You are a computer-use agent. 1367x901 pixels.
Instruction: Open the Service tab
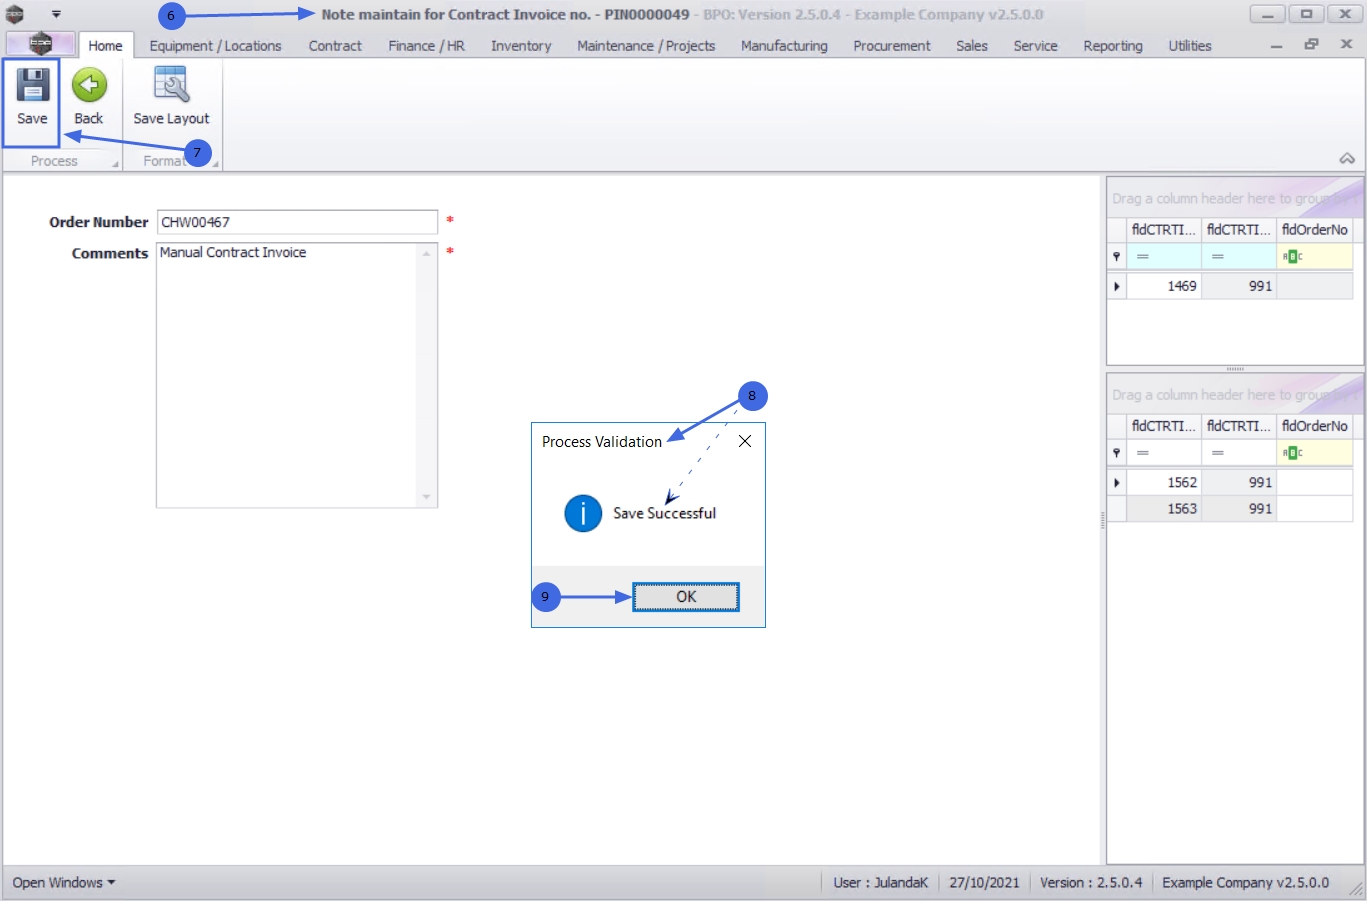[1035, 46]
